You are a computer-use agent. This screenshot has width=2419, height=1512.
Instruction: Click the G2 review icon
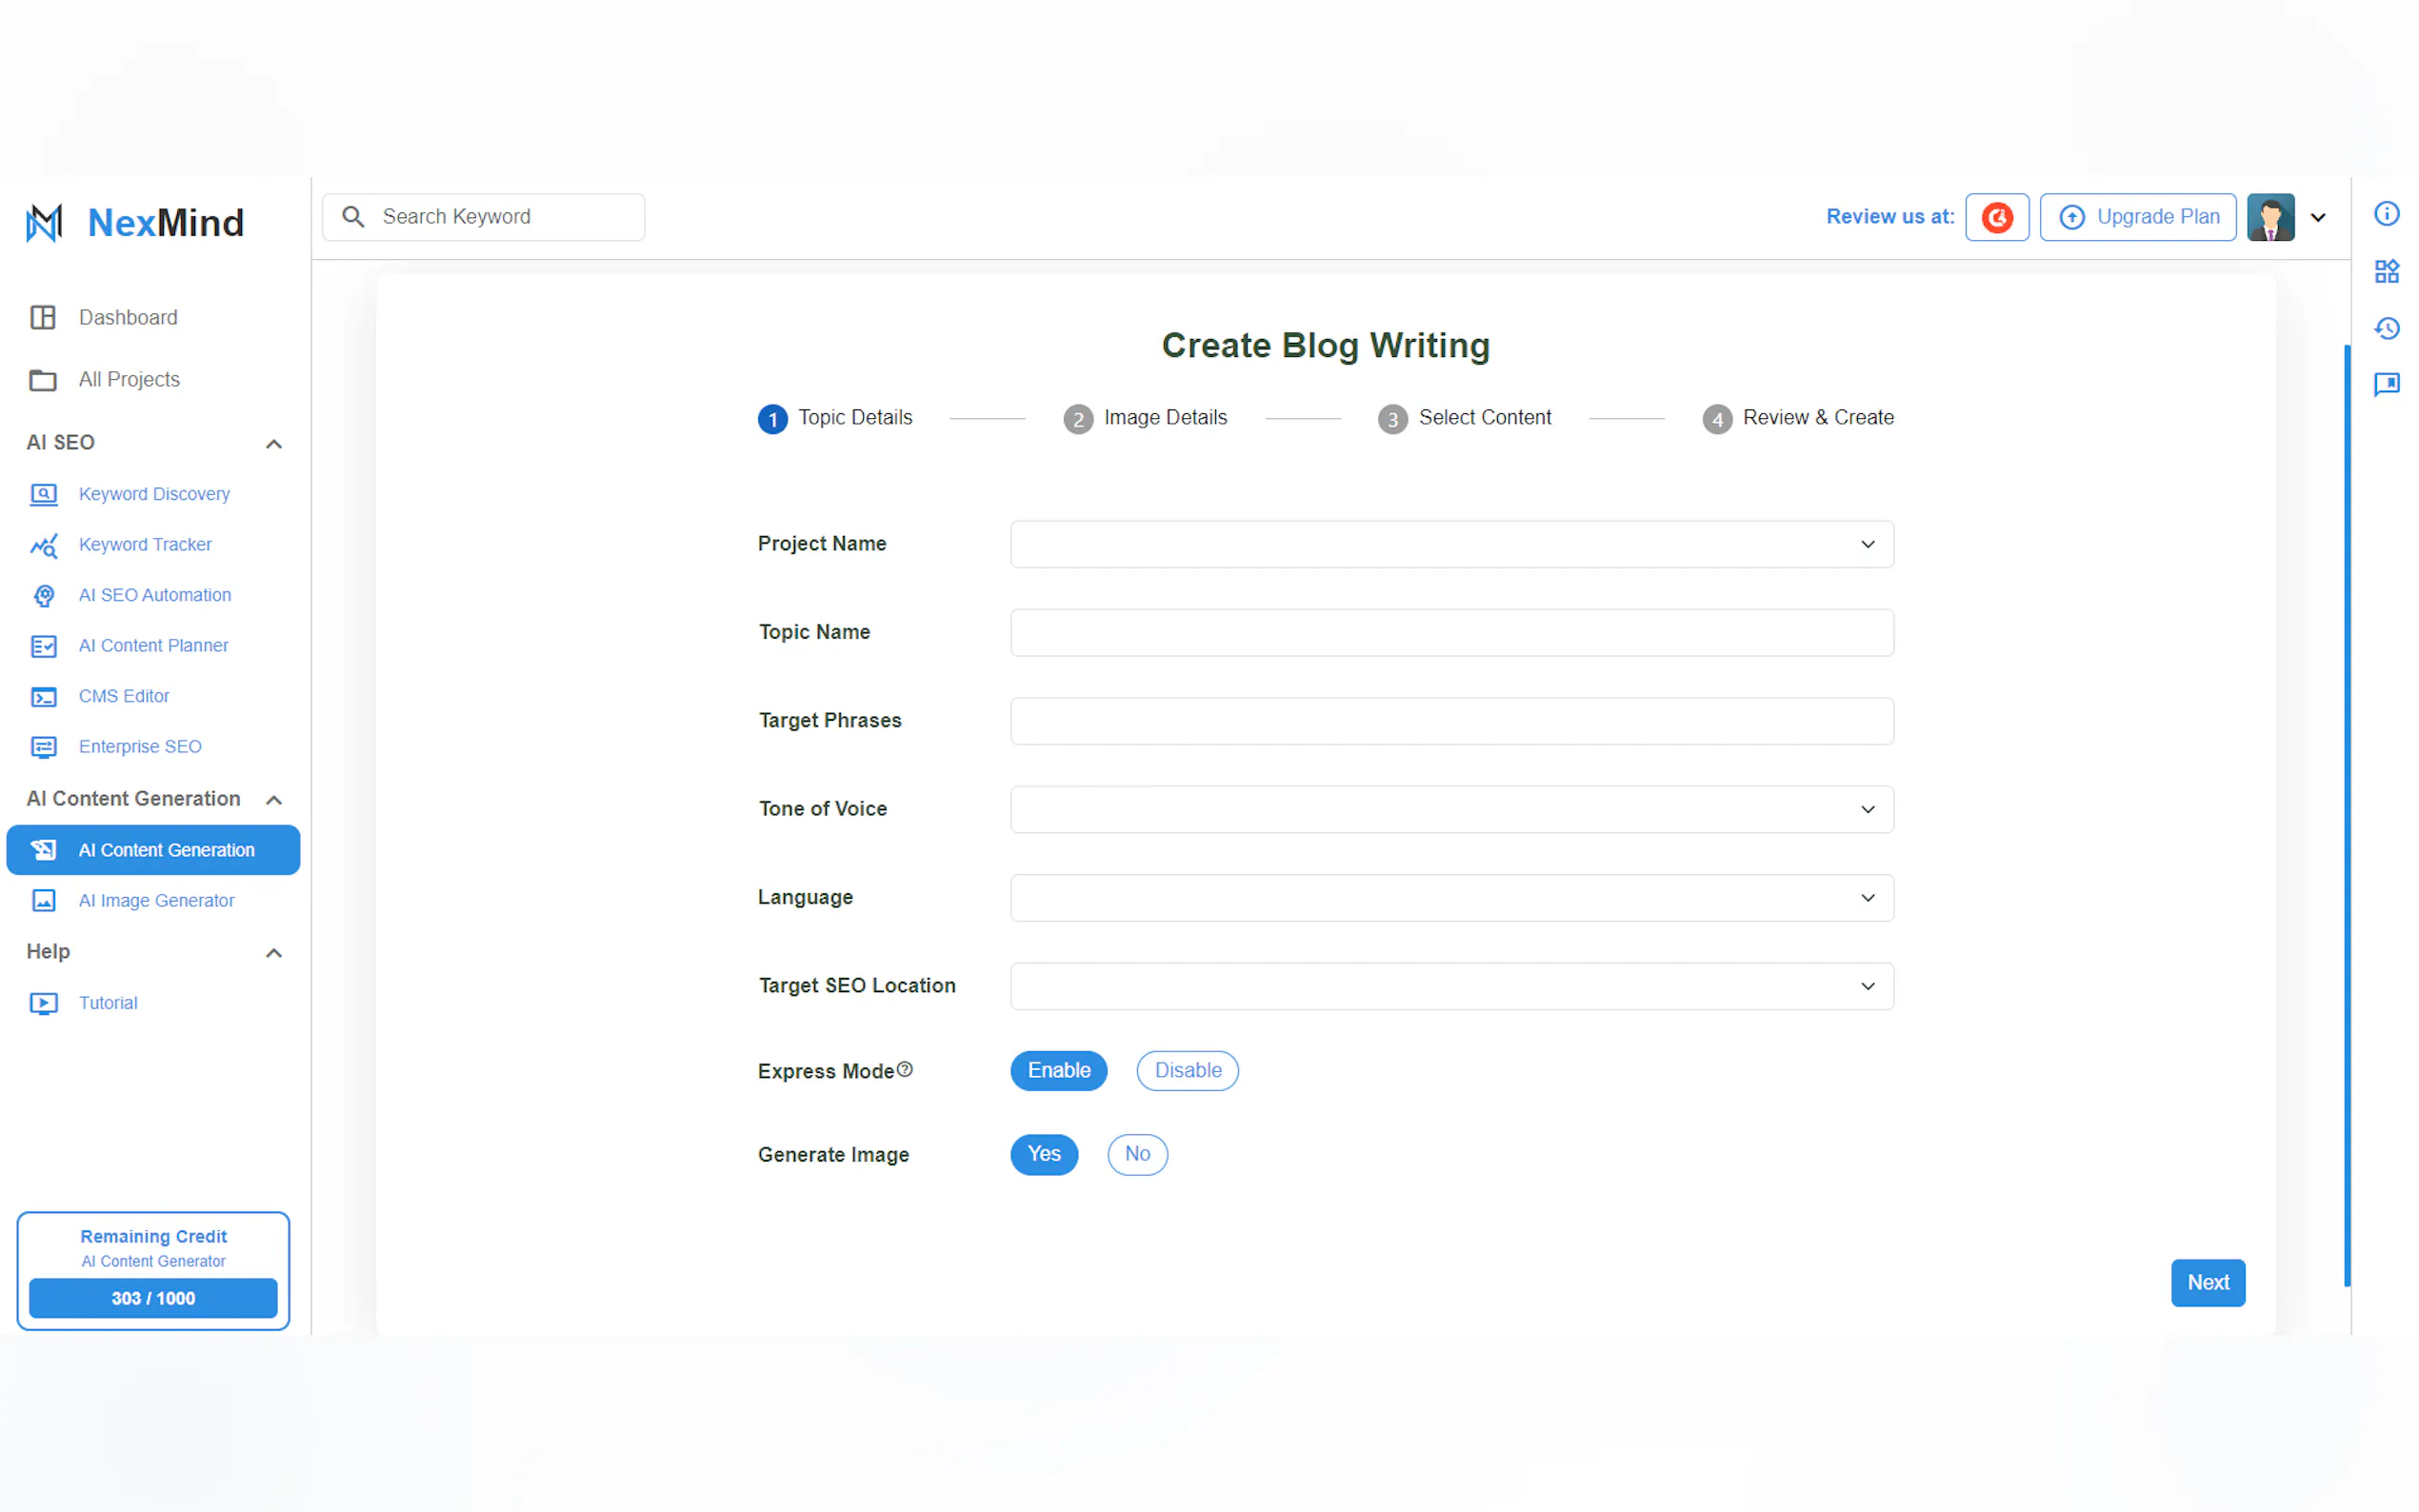coord(1996,217)
